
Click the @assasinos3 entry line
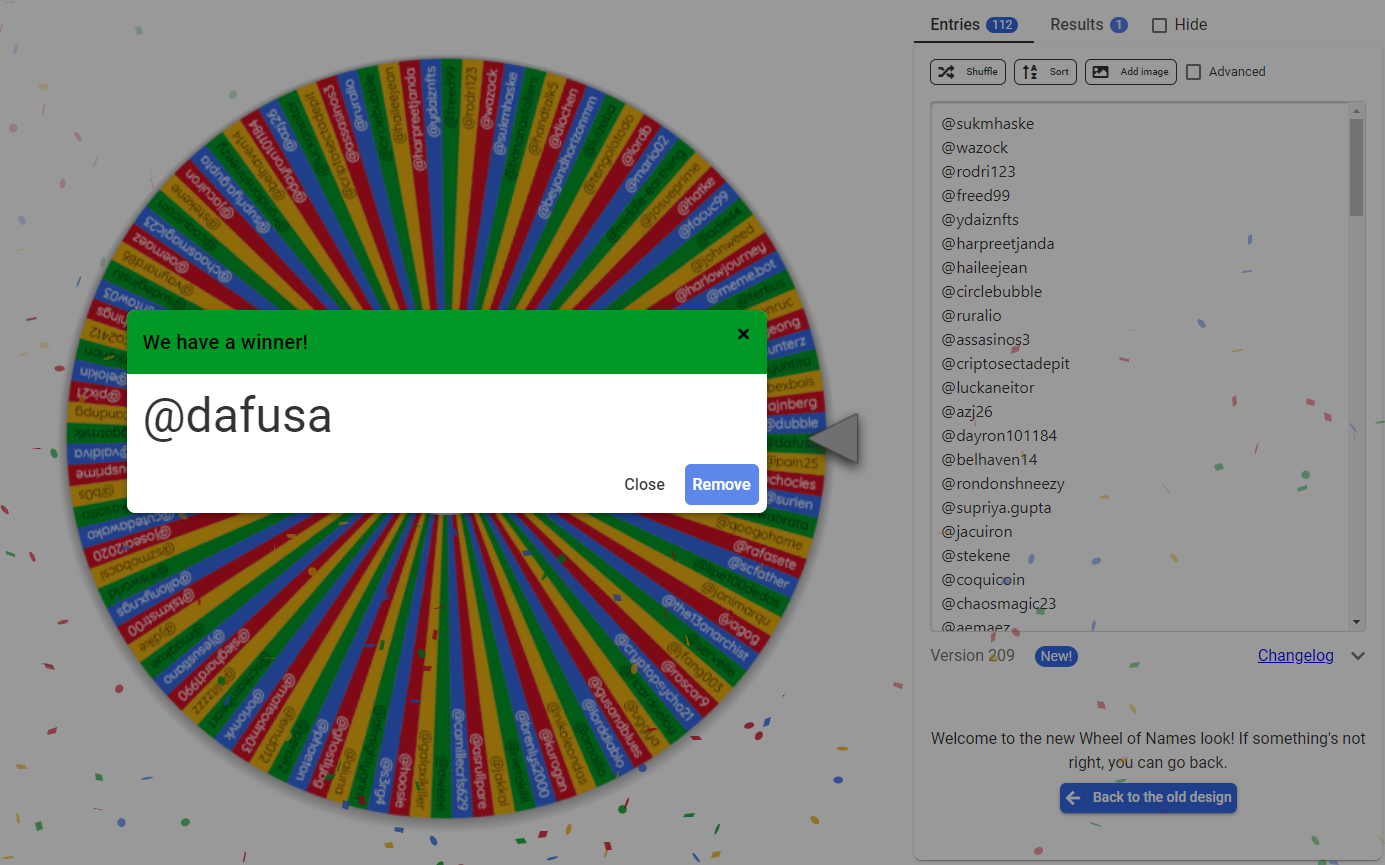985,340
